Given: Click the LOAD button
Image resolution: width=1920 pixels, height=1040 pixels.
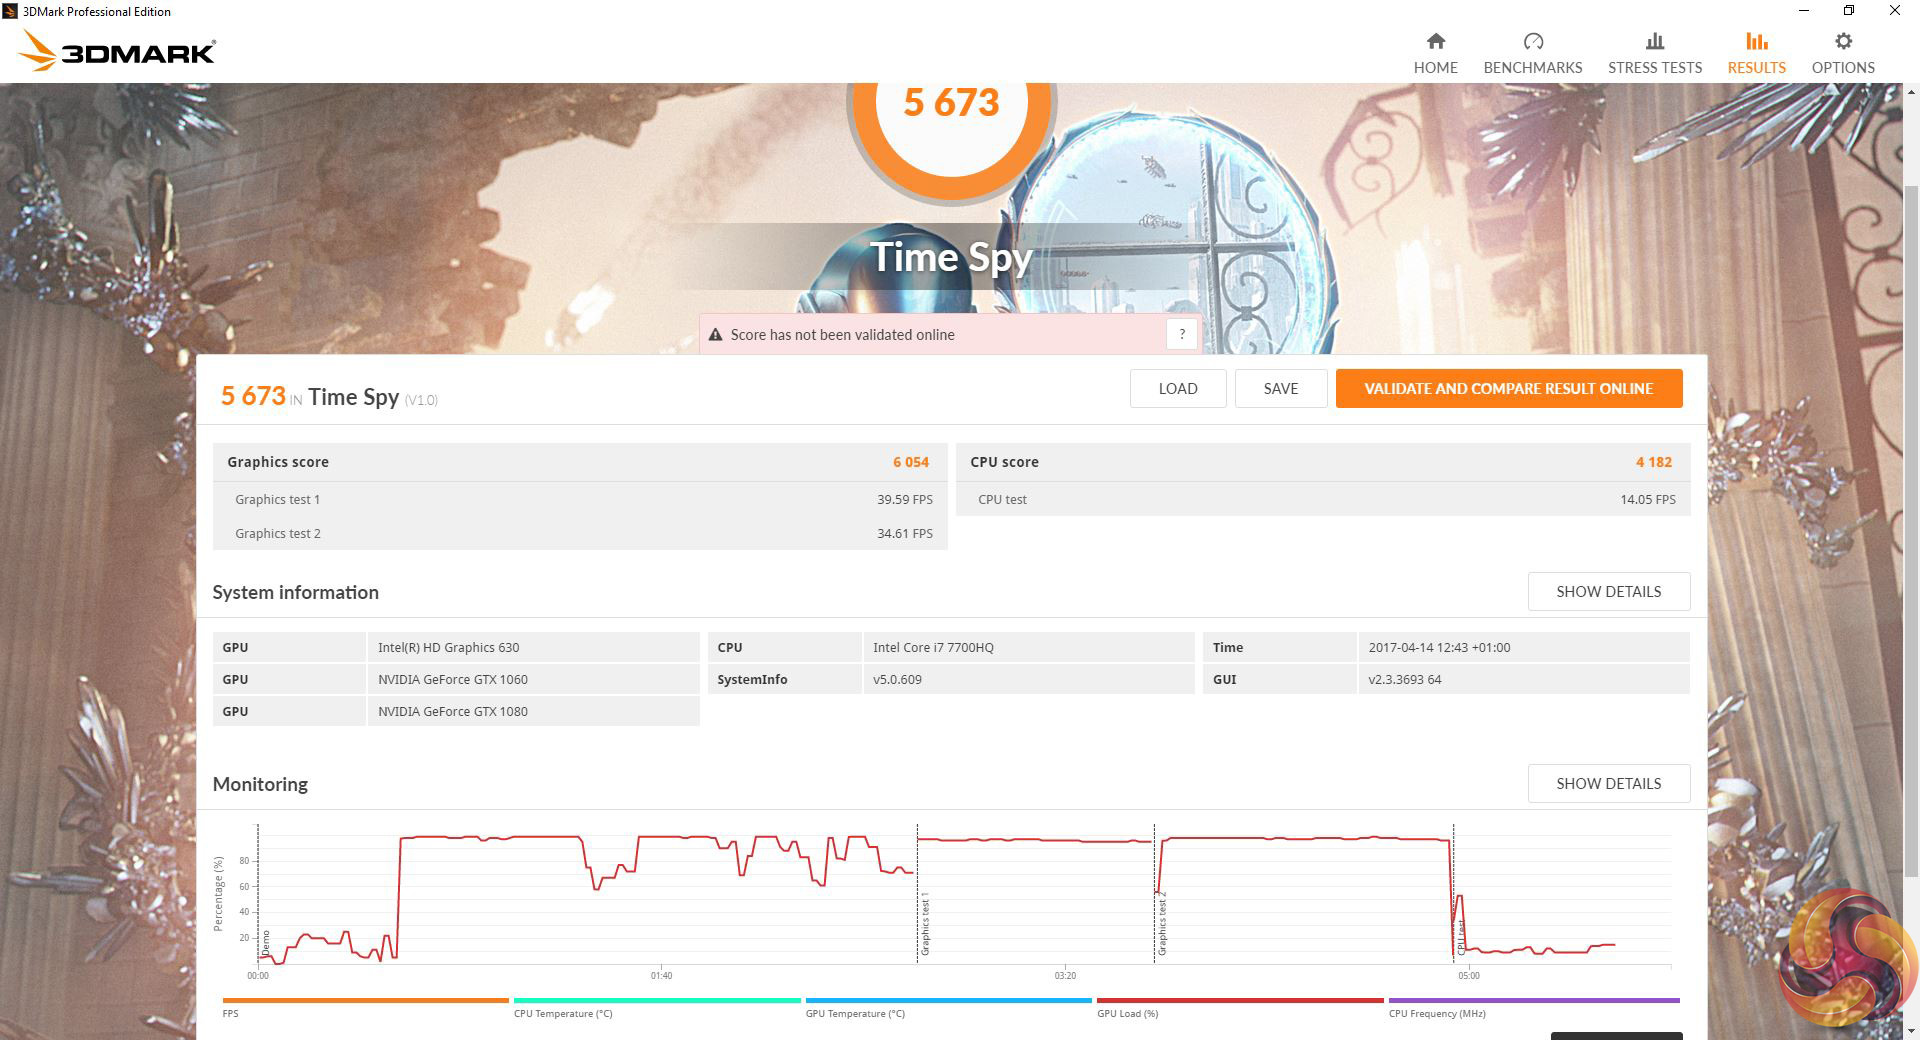Looking at the screenshot, I should [1178, 389].
